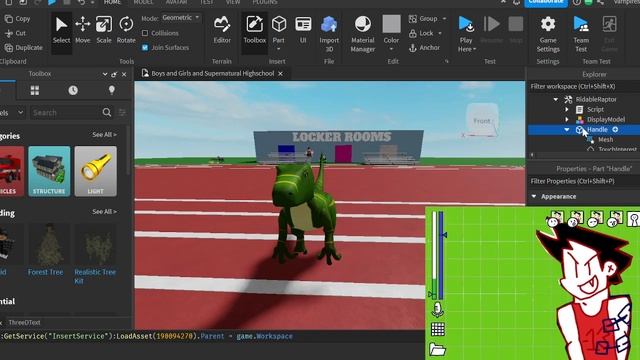Click Import 3D

tap(329, 34)
